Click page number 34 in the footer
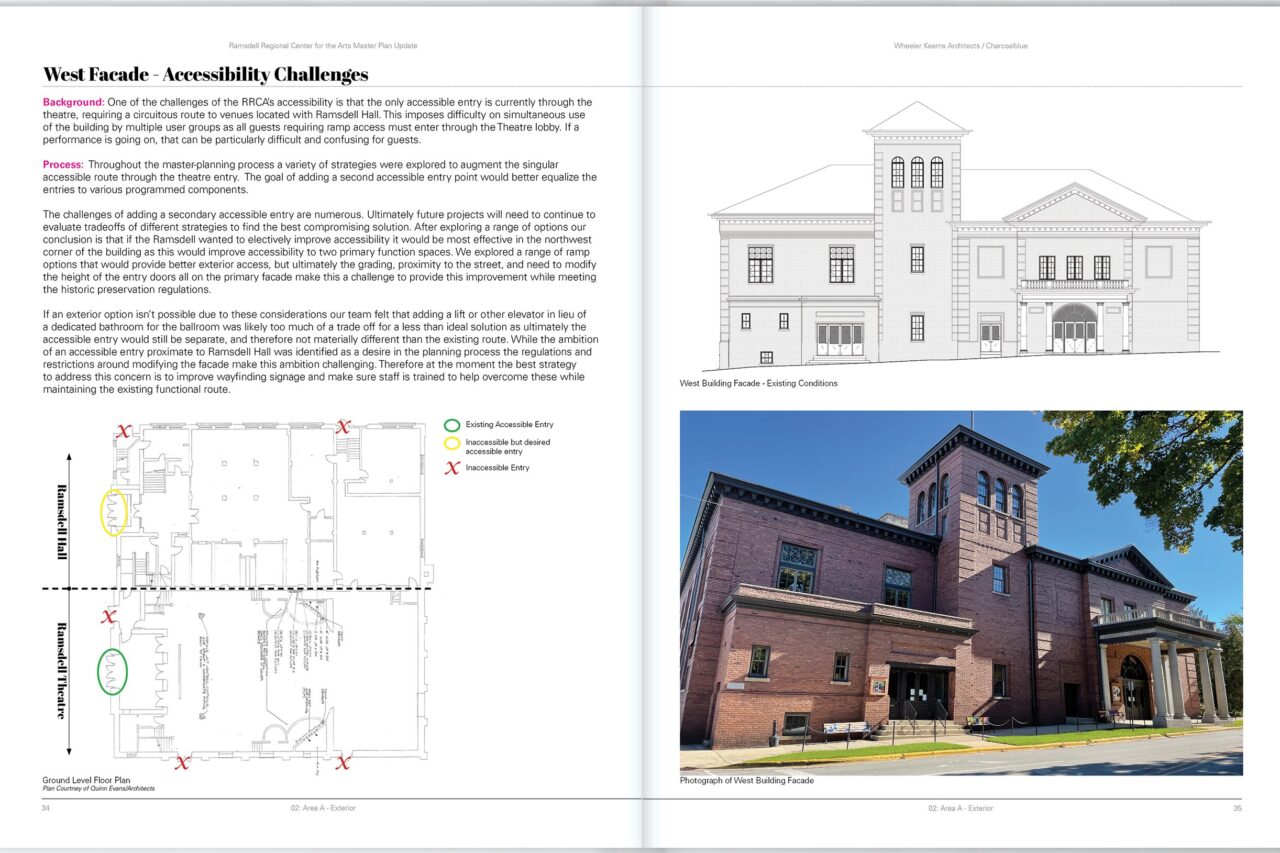The image size is (1280, 853). pyautogui.click(x=46, y=808)
